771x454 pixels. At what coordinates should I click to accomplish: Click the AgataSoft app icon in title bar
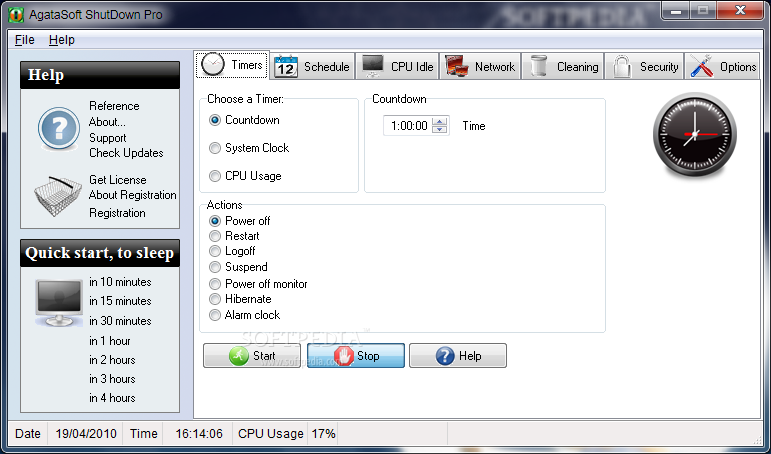pos(16,14)
